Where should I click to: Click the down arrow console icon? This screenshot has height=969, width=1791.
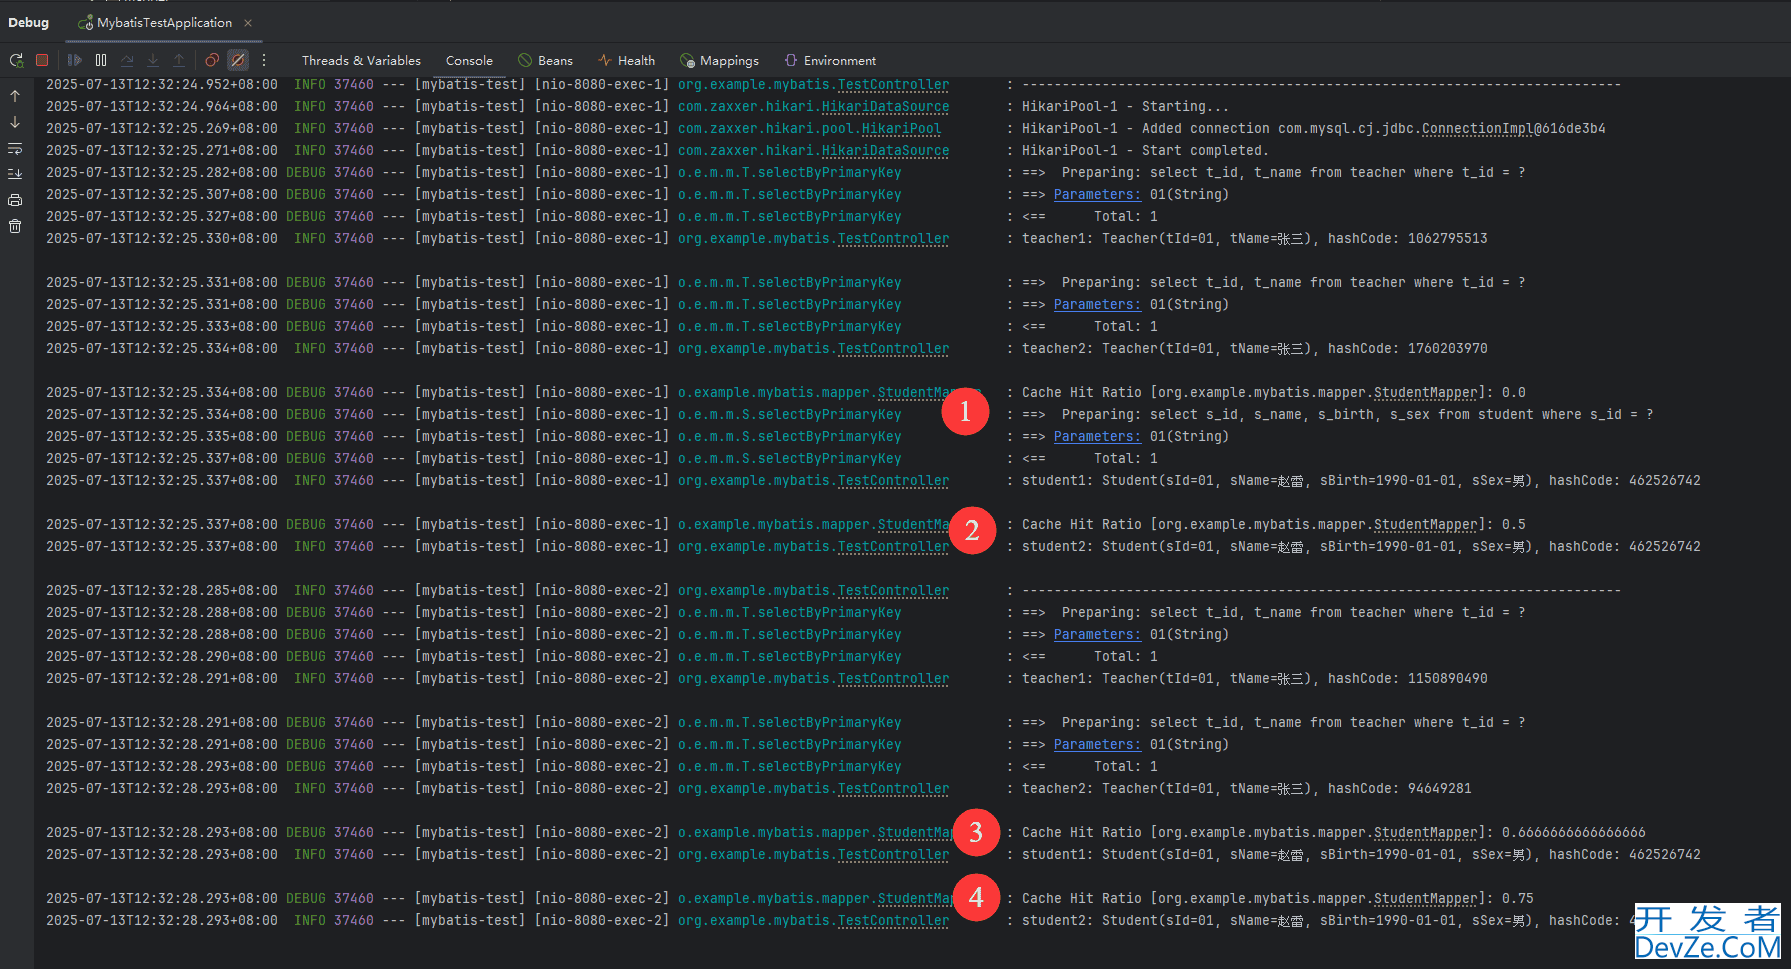pos(15,122)
